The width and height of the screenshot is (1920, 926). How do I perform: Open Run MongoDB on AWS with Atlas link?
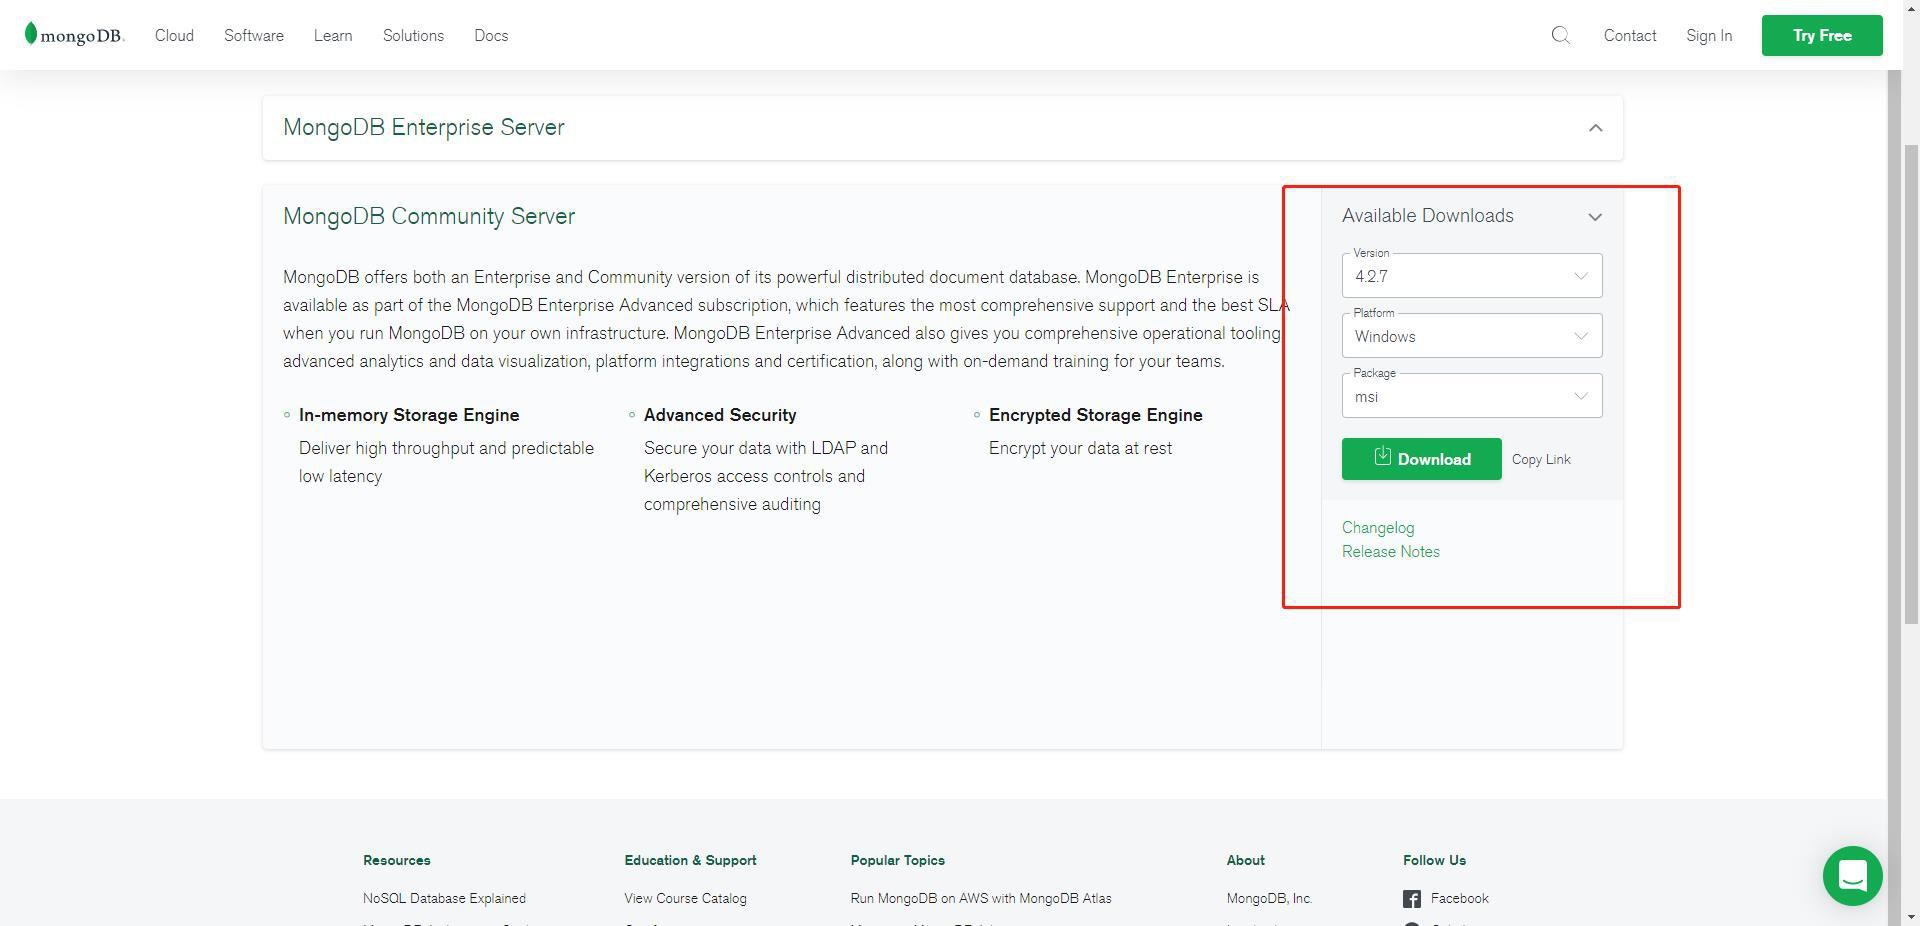pyautogui.click(x=981, y=898)
